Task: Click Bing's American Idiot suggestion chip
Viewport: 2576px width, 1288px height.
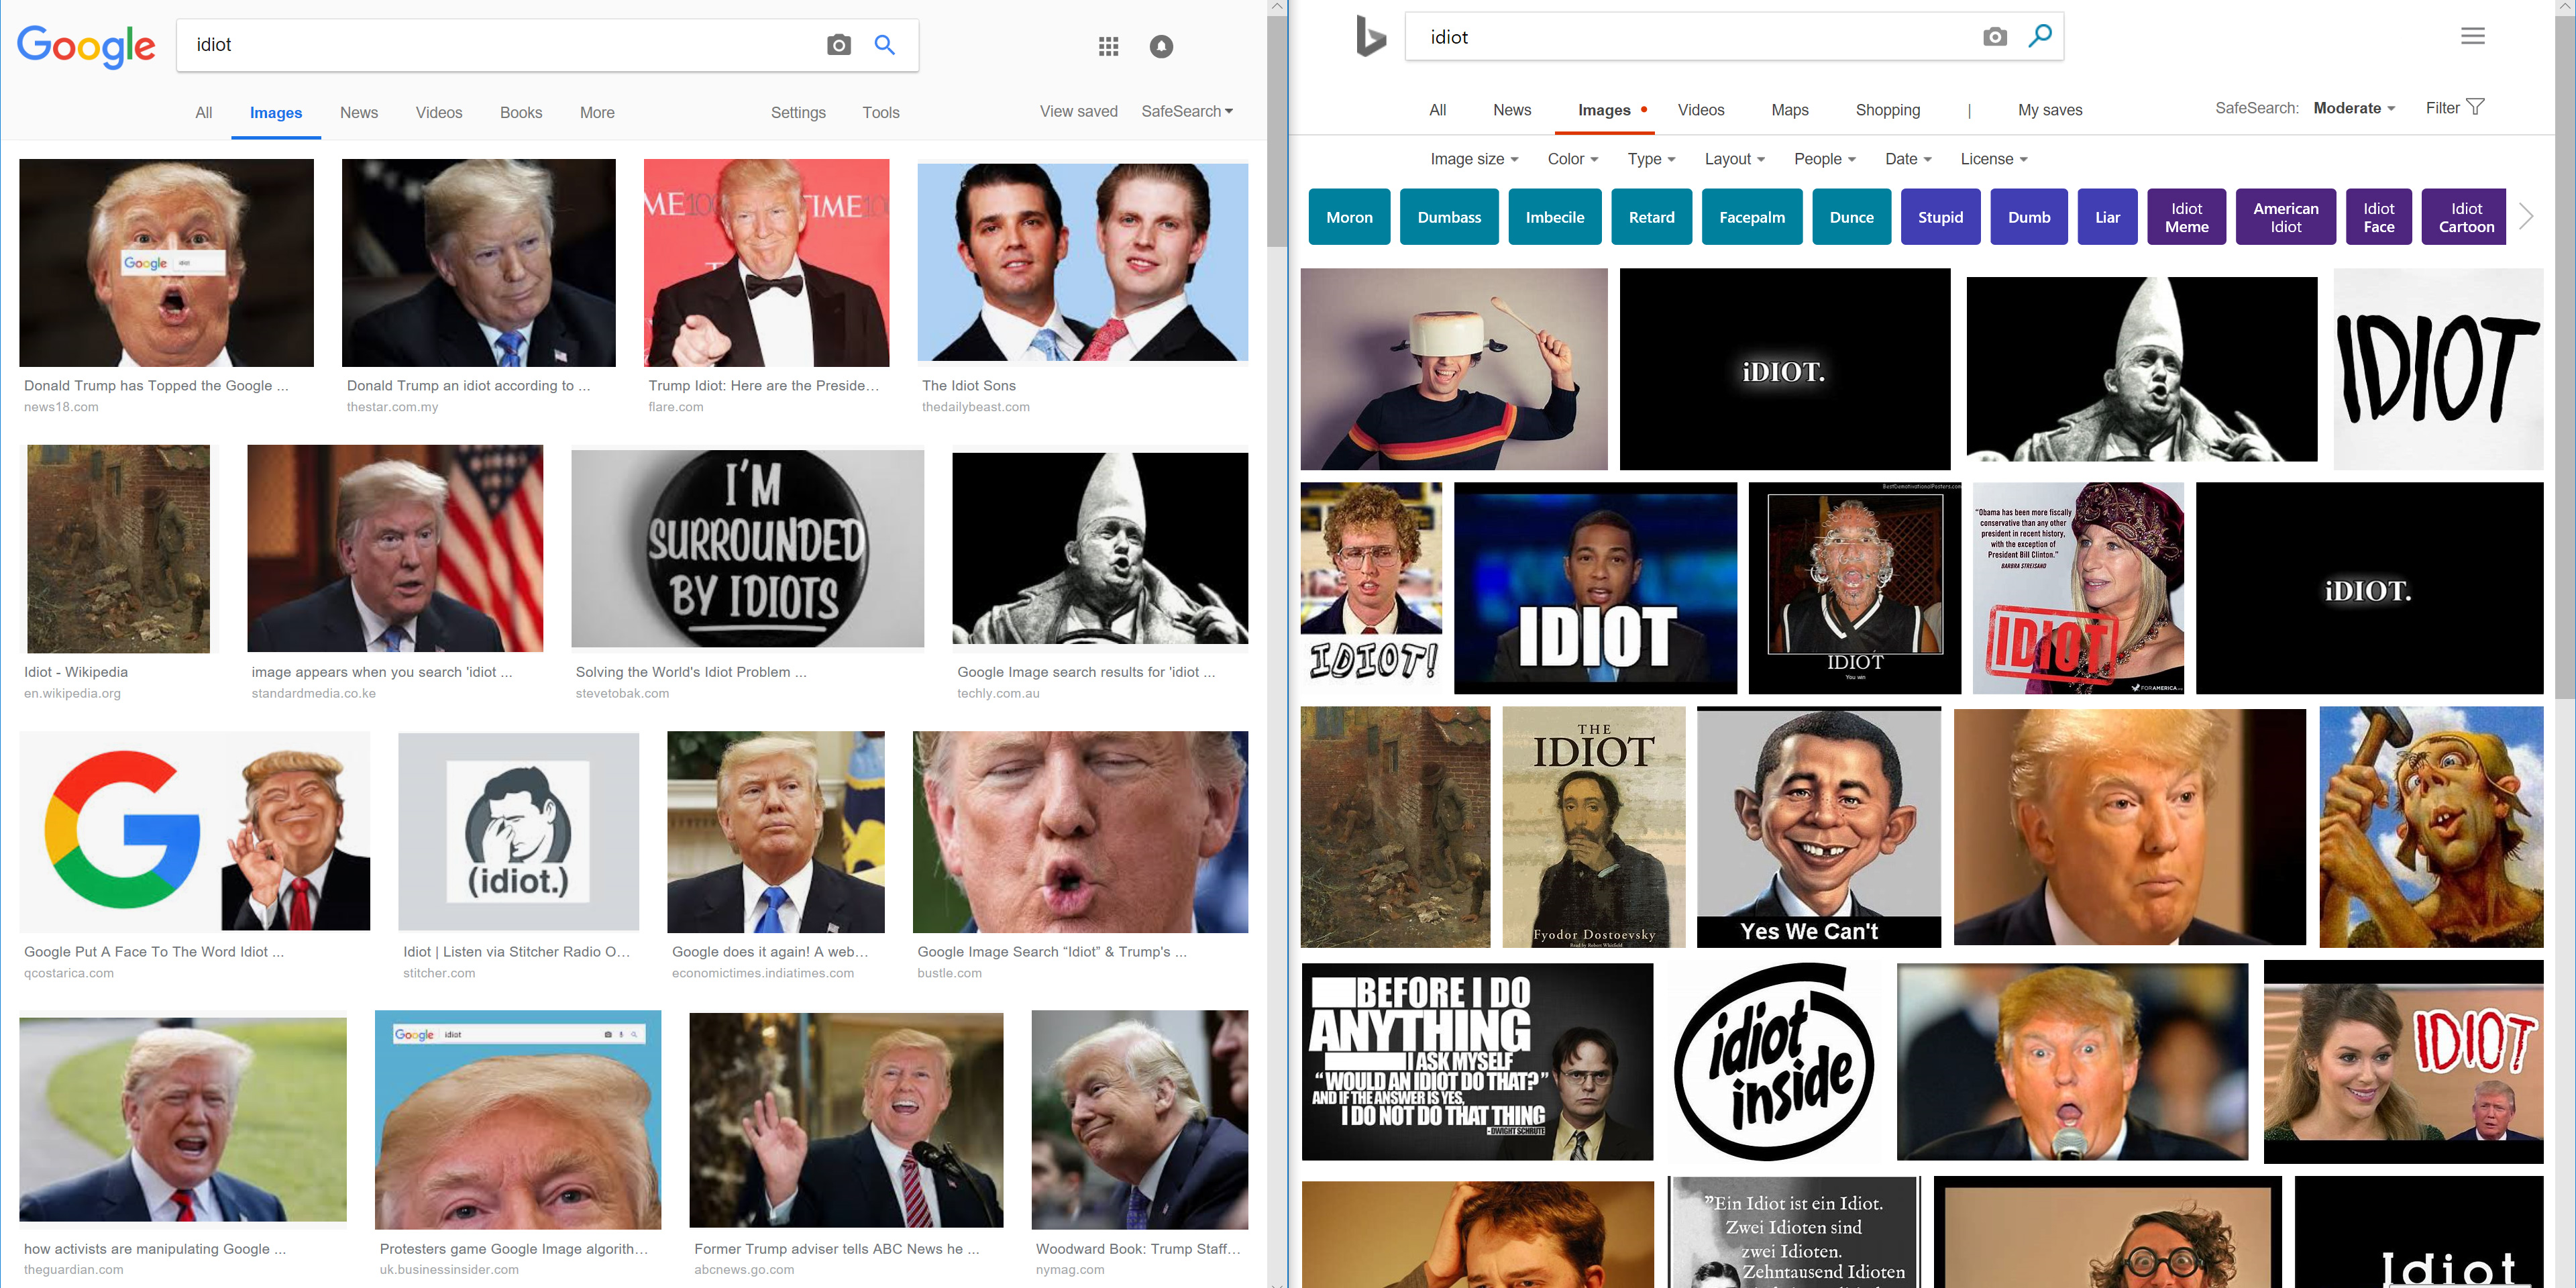Action: [2285, 217]
